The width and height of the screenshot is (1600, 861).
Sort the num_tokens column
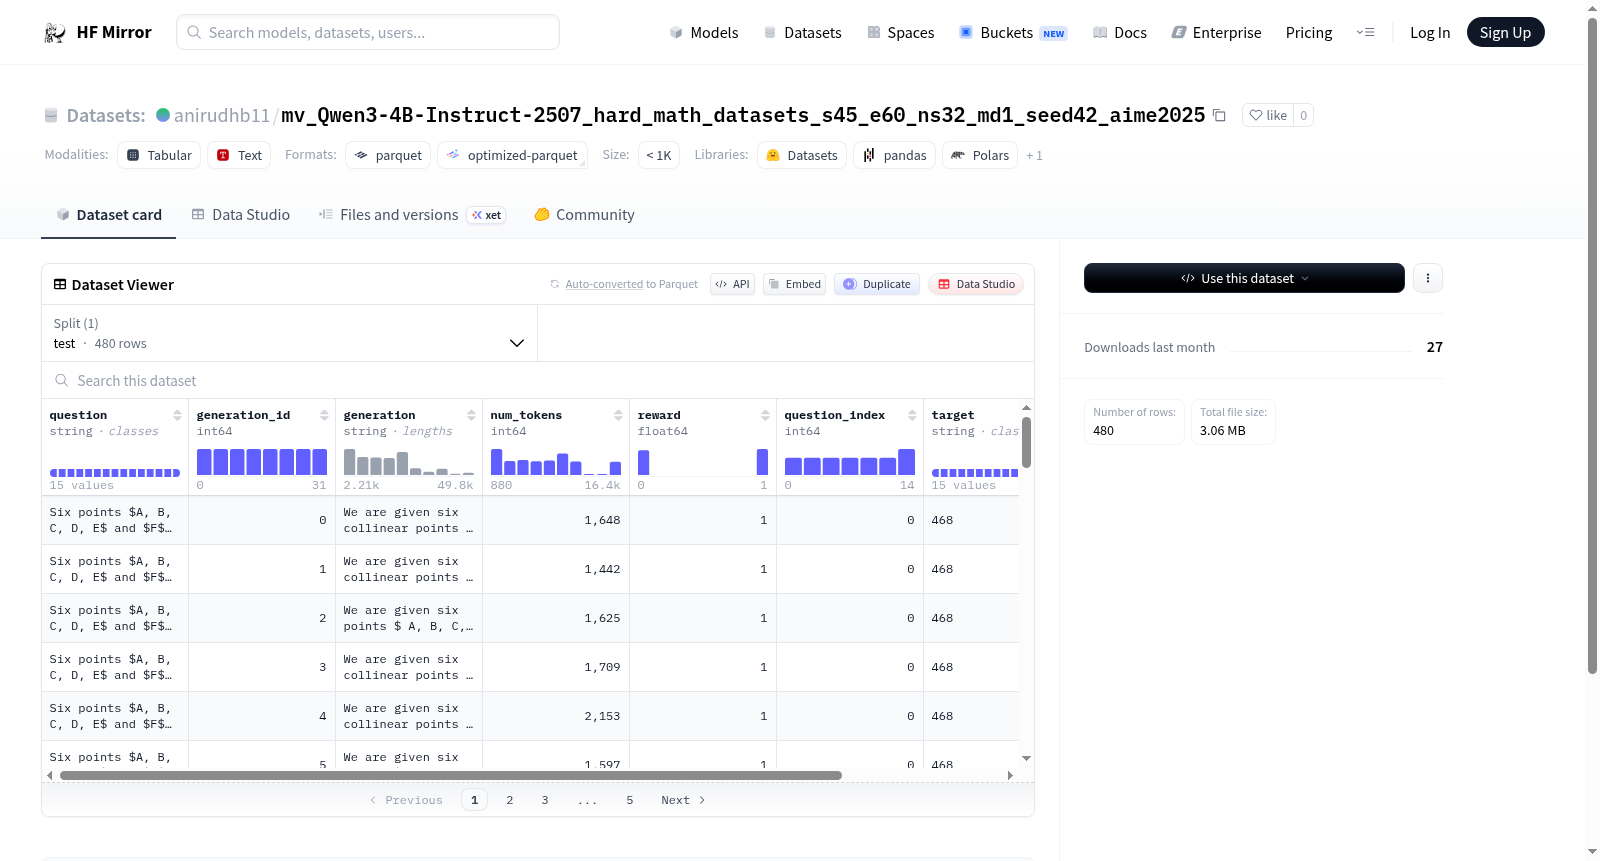618,415
